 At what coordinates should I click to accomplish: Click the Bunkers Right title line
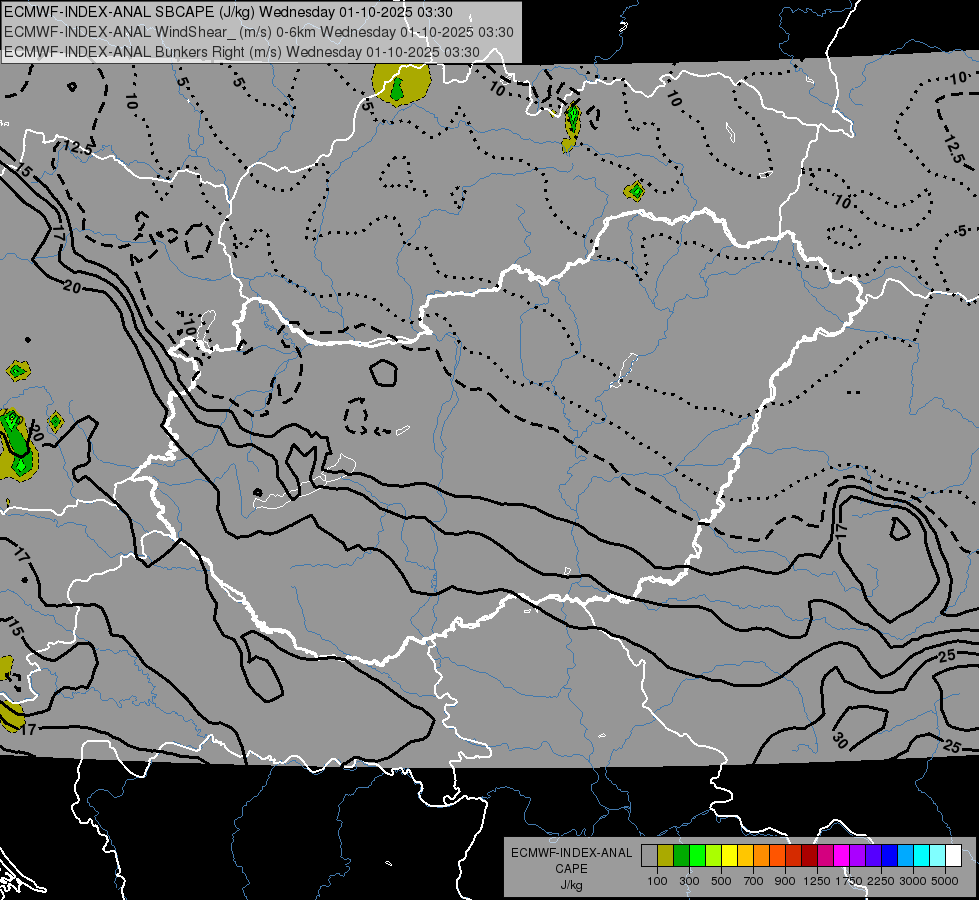click(x=242, y=52)
